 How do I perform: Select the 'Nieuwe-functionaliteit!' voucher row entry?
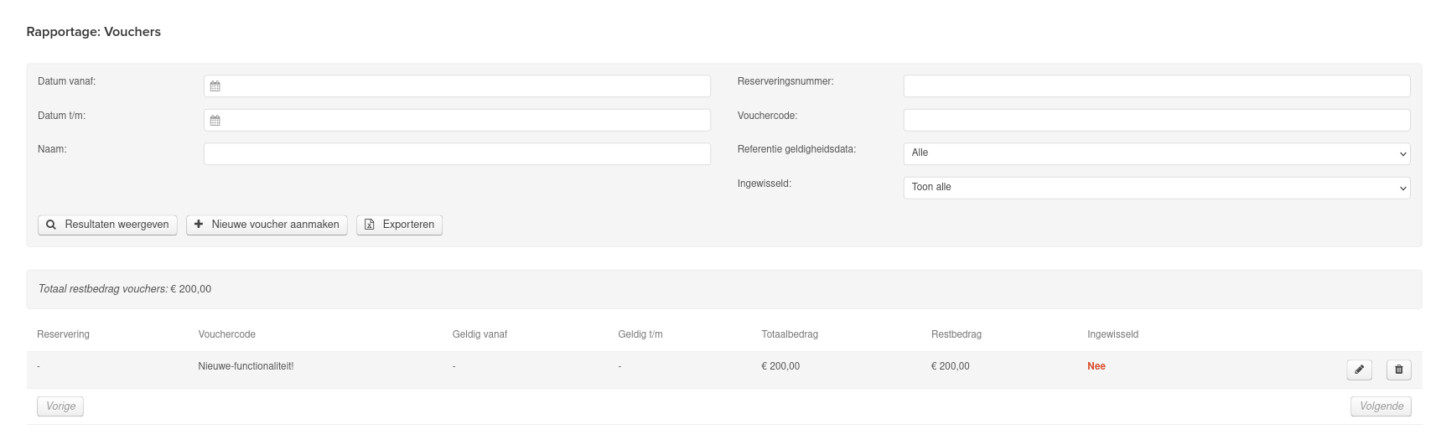[x=246, y=366]
